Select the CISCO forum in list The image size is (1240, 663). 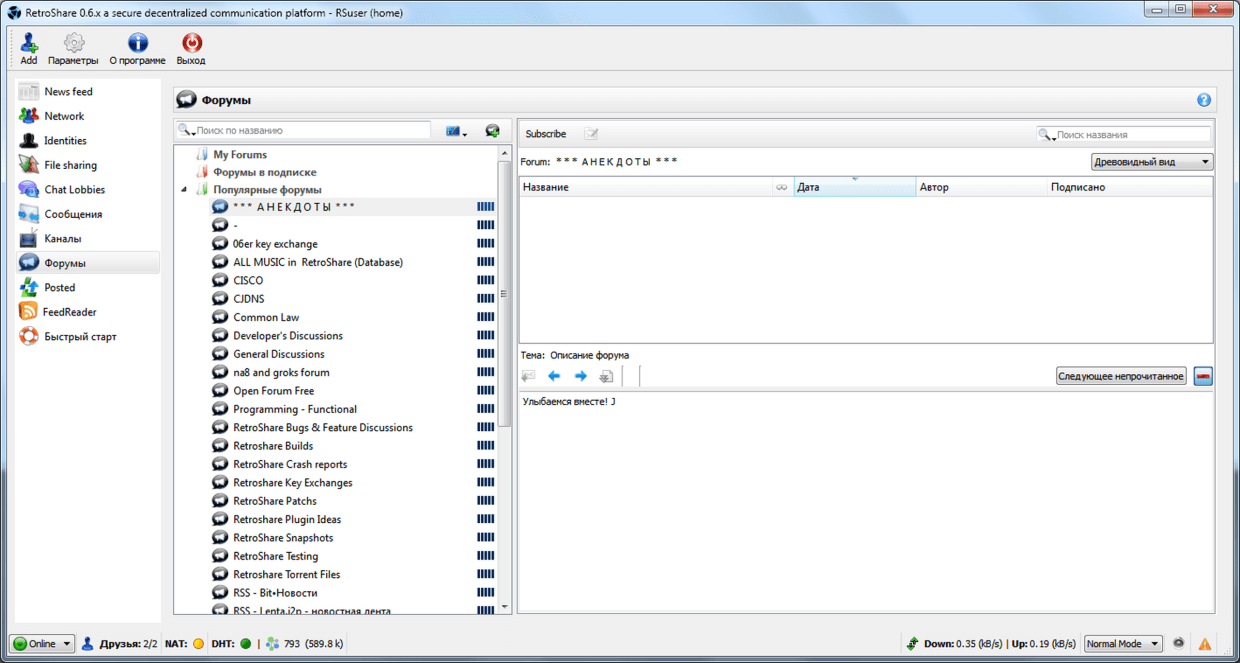(x=248, y=281)
